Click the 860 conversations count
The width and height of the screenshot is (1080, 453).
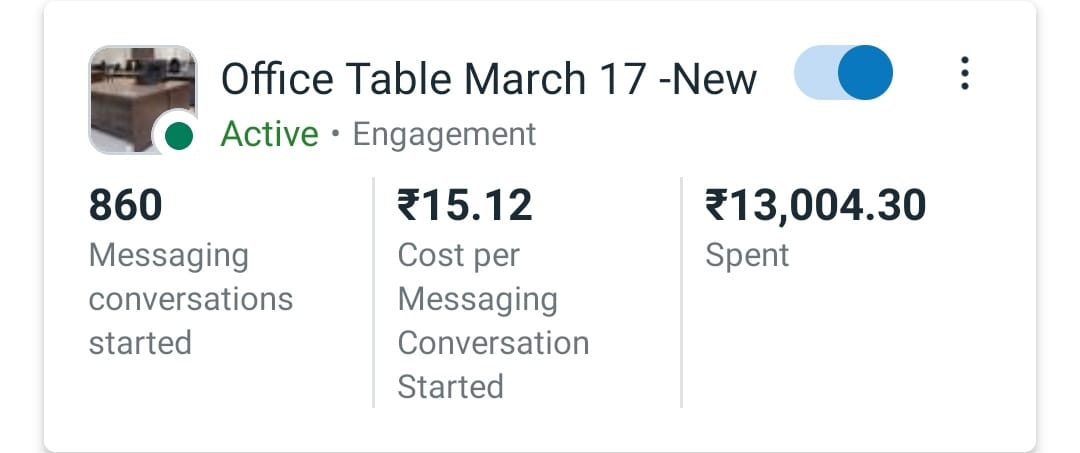click(x=125, y=206)
